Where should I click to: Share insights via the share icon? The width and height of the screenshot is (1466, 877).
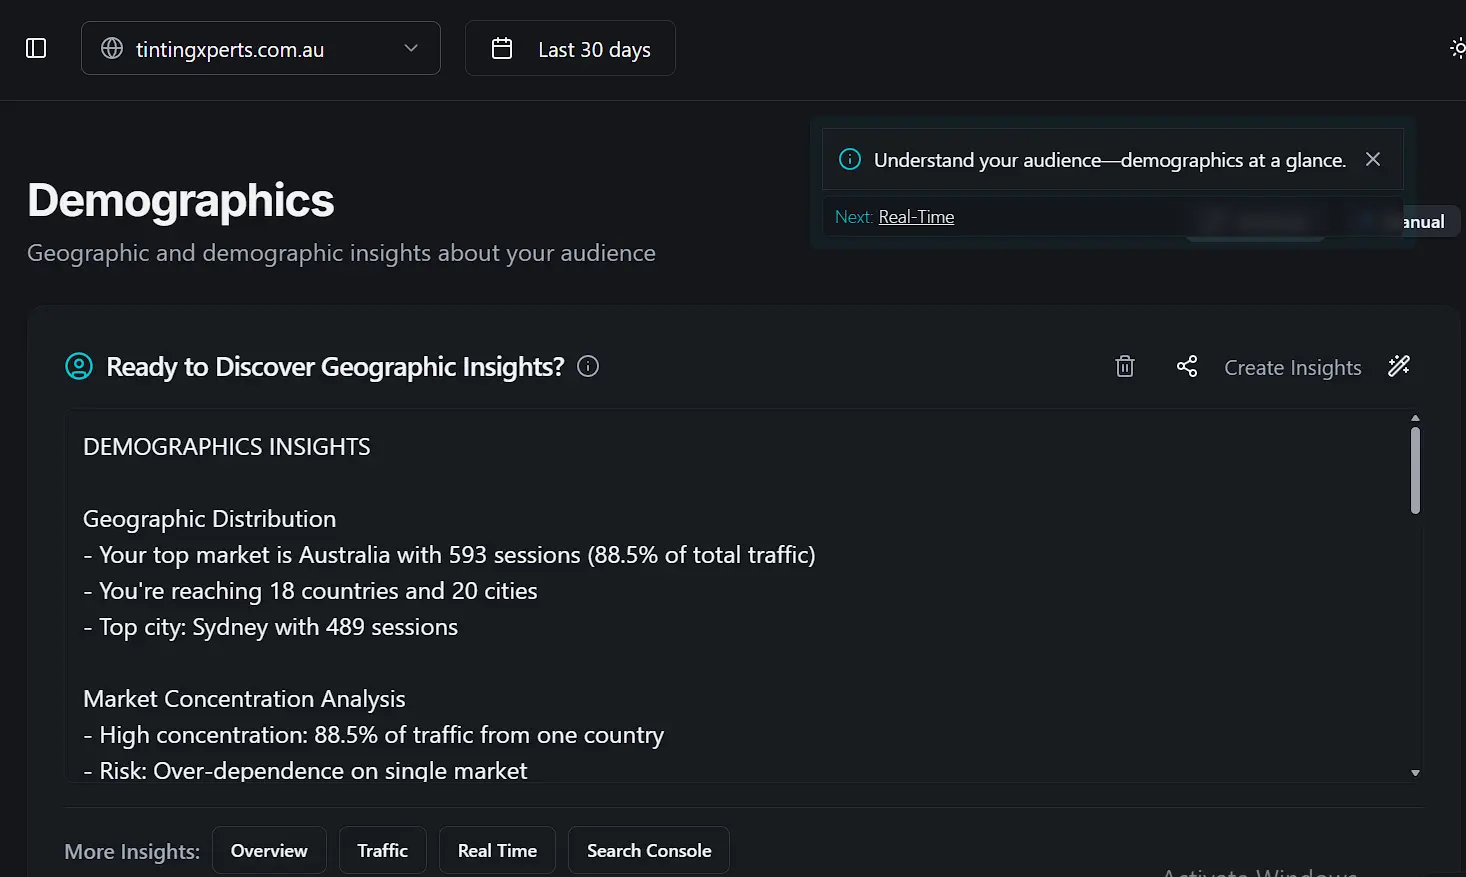(x=1186, y=366)
